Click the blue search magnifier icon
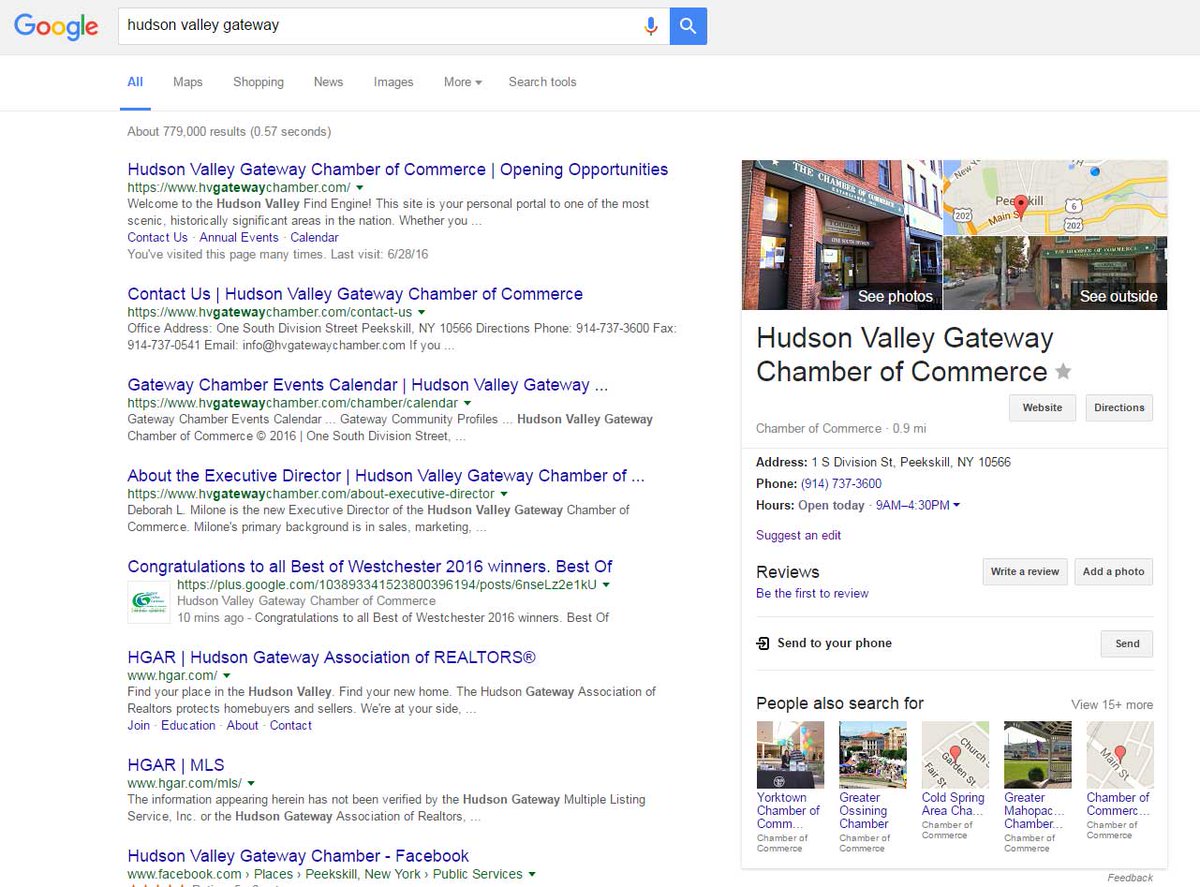The image size is (1200, 887). [x=687, y=26]
